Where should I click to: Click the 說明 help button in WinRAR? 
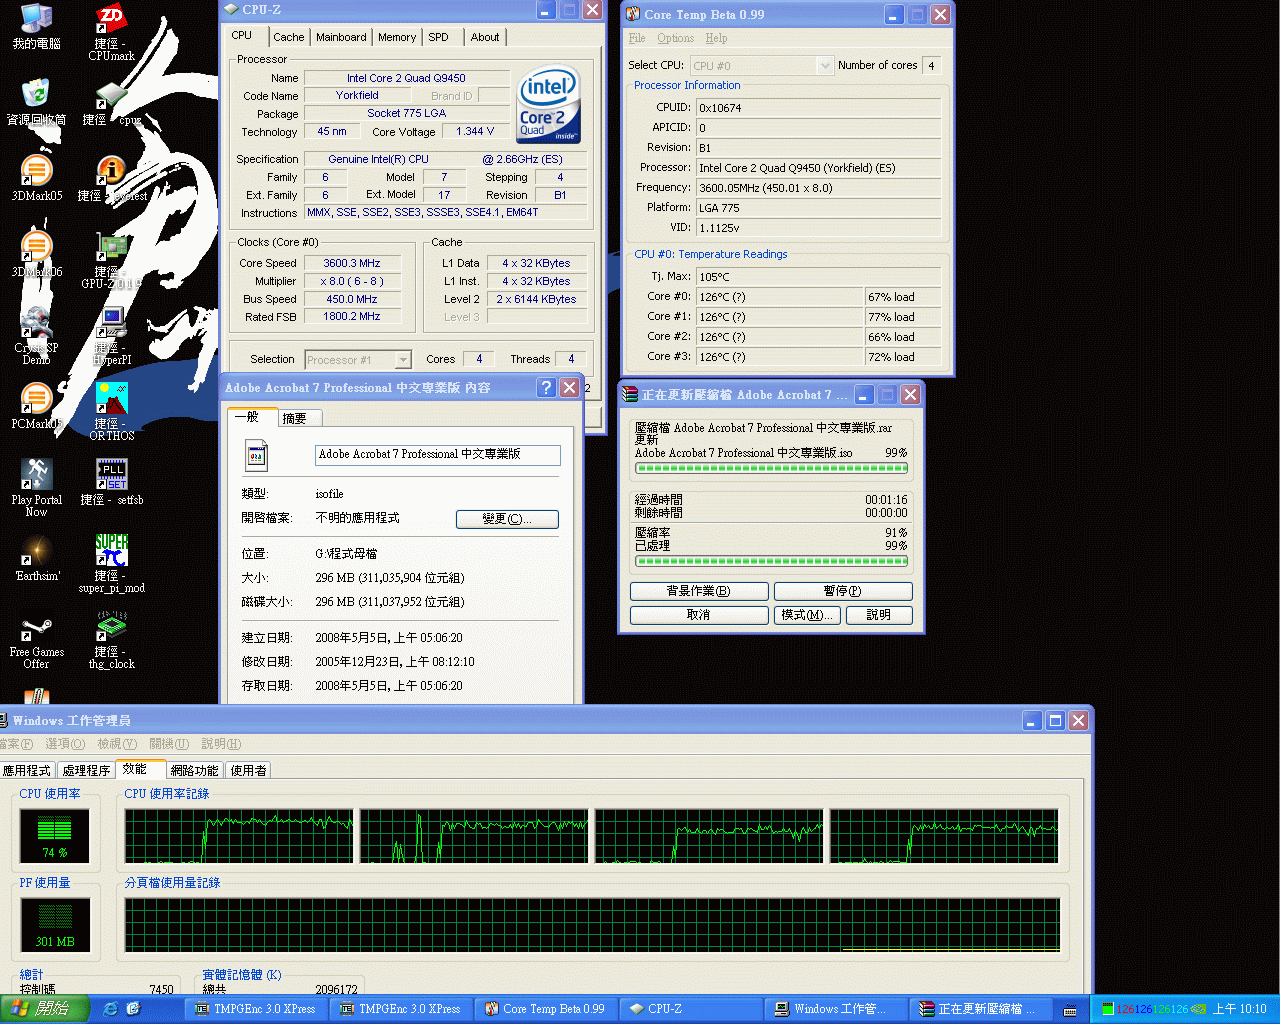[x=879, y=615]
